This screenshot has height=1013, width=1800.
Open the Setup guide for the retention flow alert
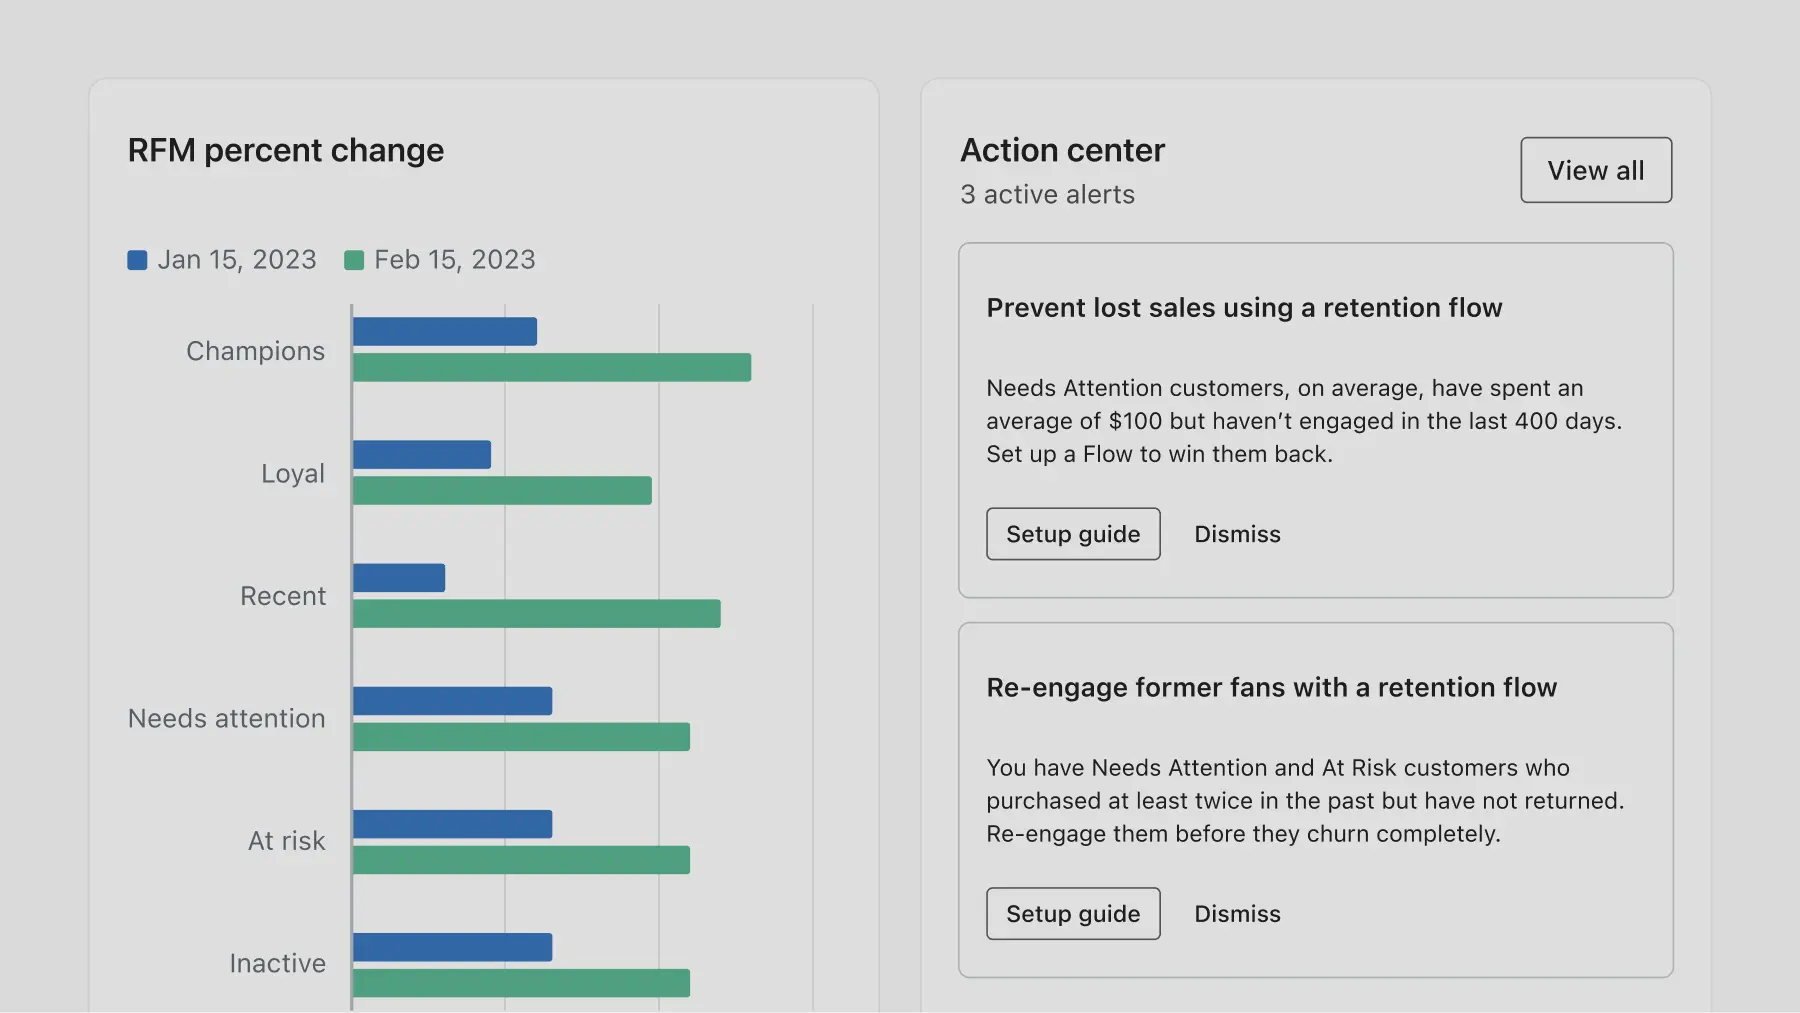[1072, 533]
